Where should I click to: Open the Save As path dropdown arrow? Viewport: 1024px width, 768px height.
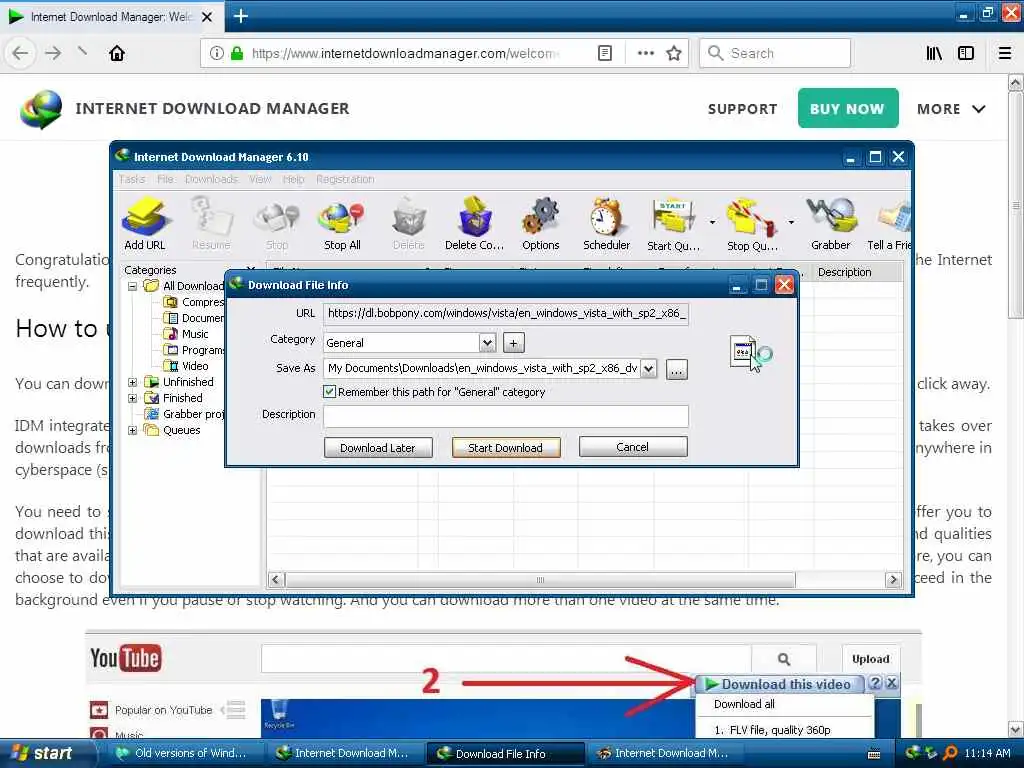click(x=648, y=369)
